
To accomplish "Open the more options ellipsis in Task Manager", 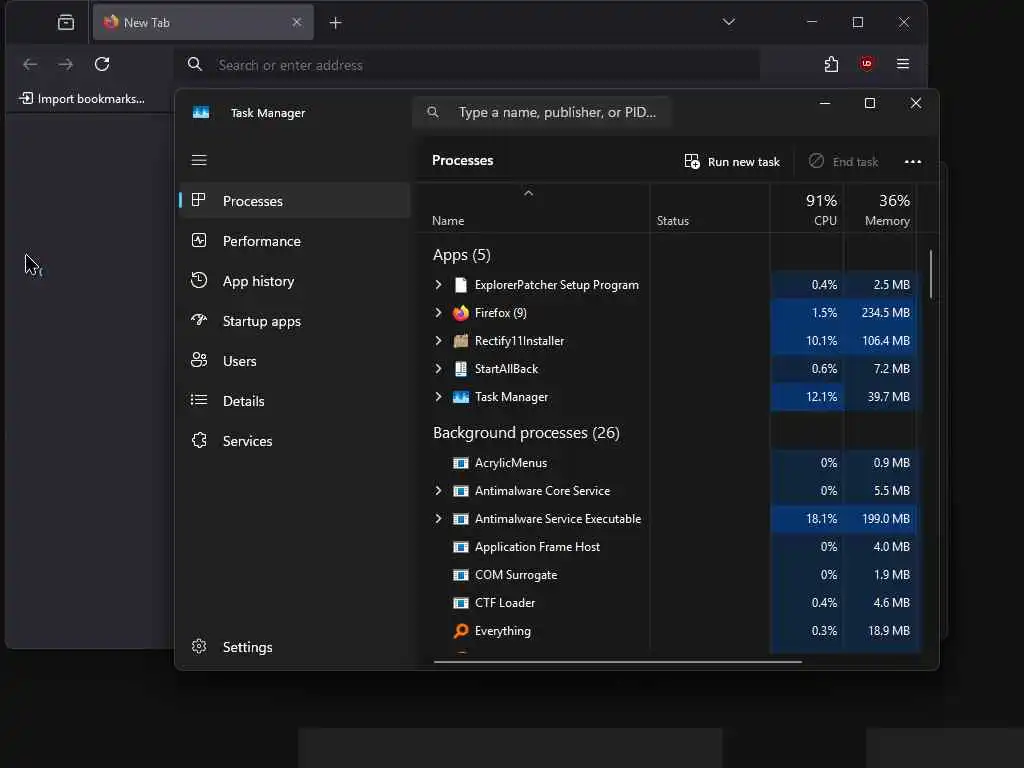I will click(912, 161).
